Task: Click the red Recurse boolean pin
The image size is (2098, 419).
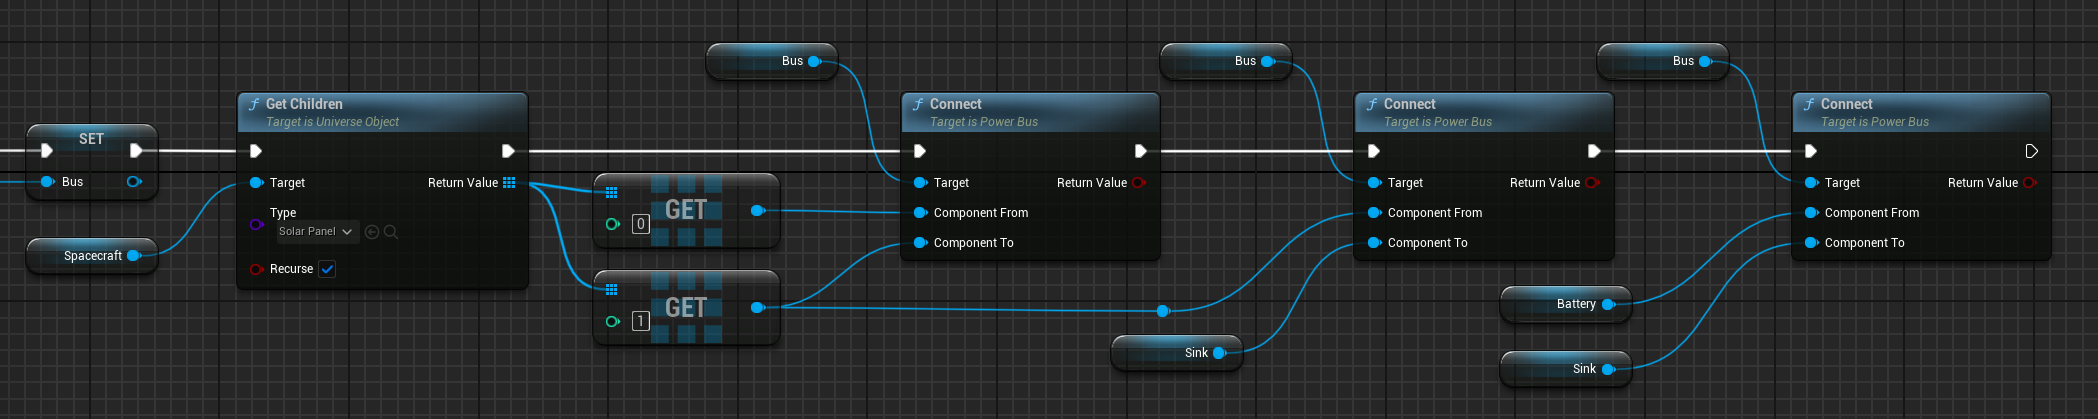Action: click(x=256, y=269)
